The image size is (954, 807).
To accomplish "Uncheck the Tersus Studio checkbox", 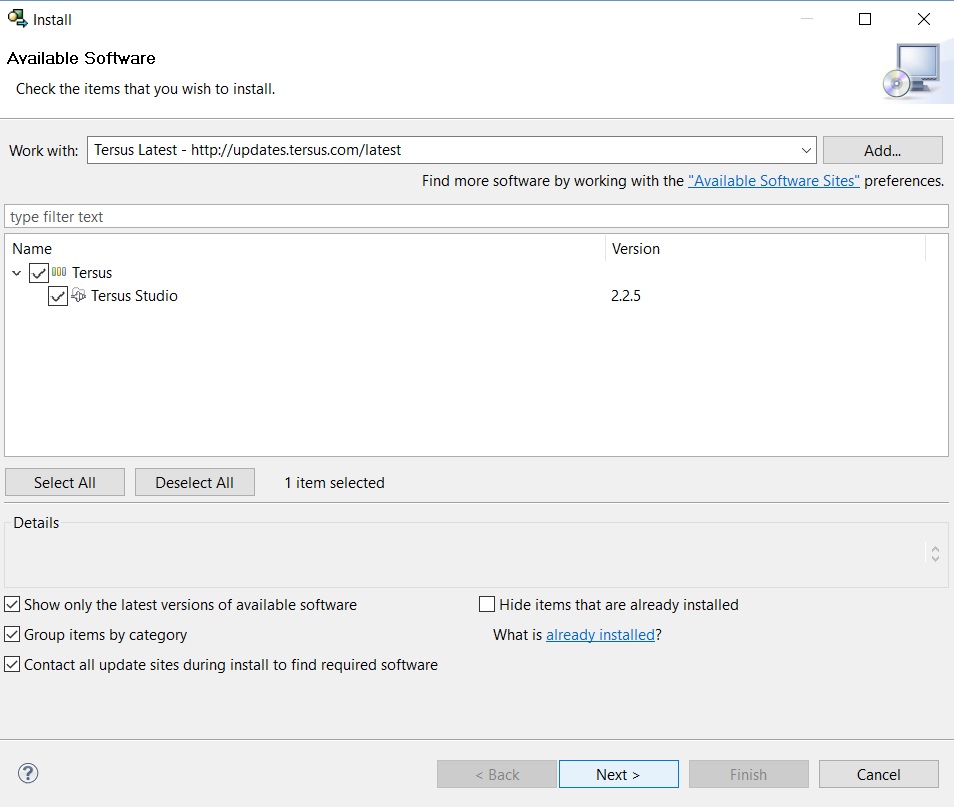I will [x=58, y=296].
